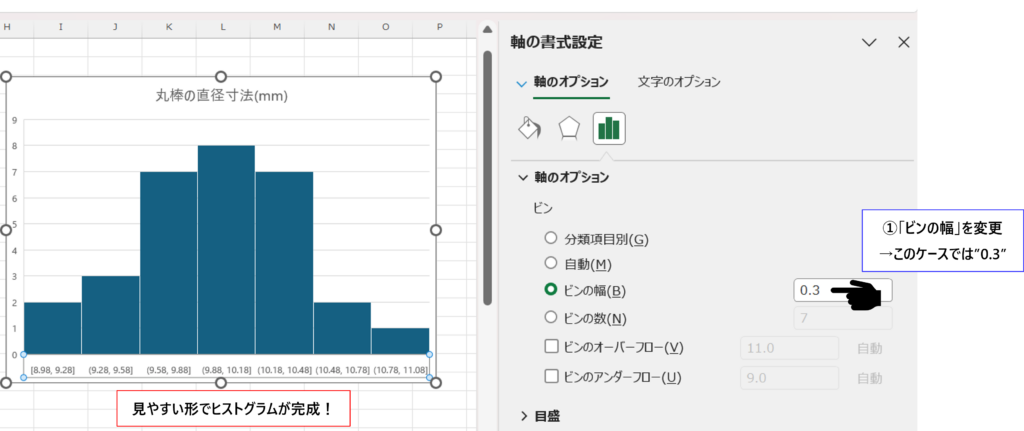
Task: Click the ビンの幅 input field
Action: (815, 290)
